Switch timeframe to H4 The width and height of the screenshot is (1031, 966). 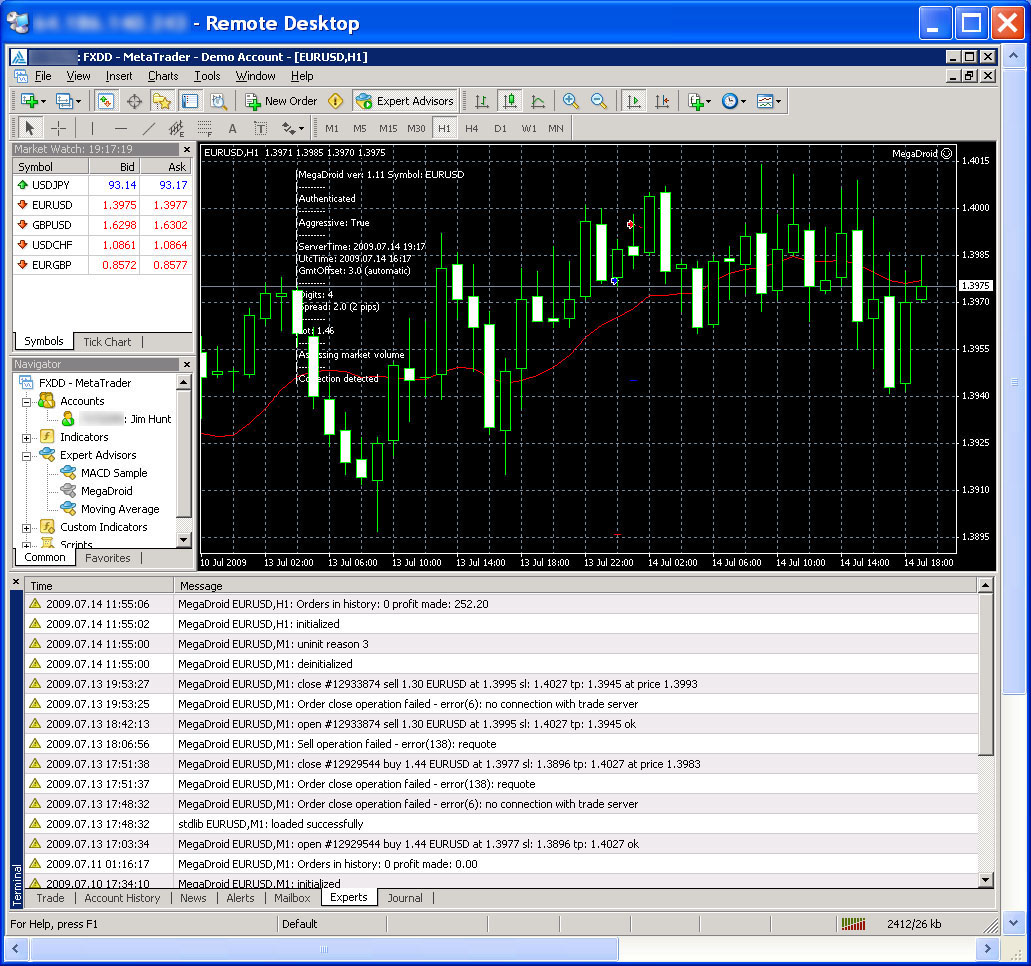click(x=471, y=128)
